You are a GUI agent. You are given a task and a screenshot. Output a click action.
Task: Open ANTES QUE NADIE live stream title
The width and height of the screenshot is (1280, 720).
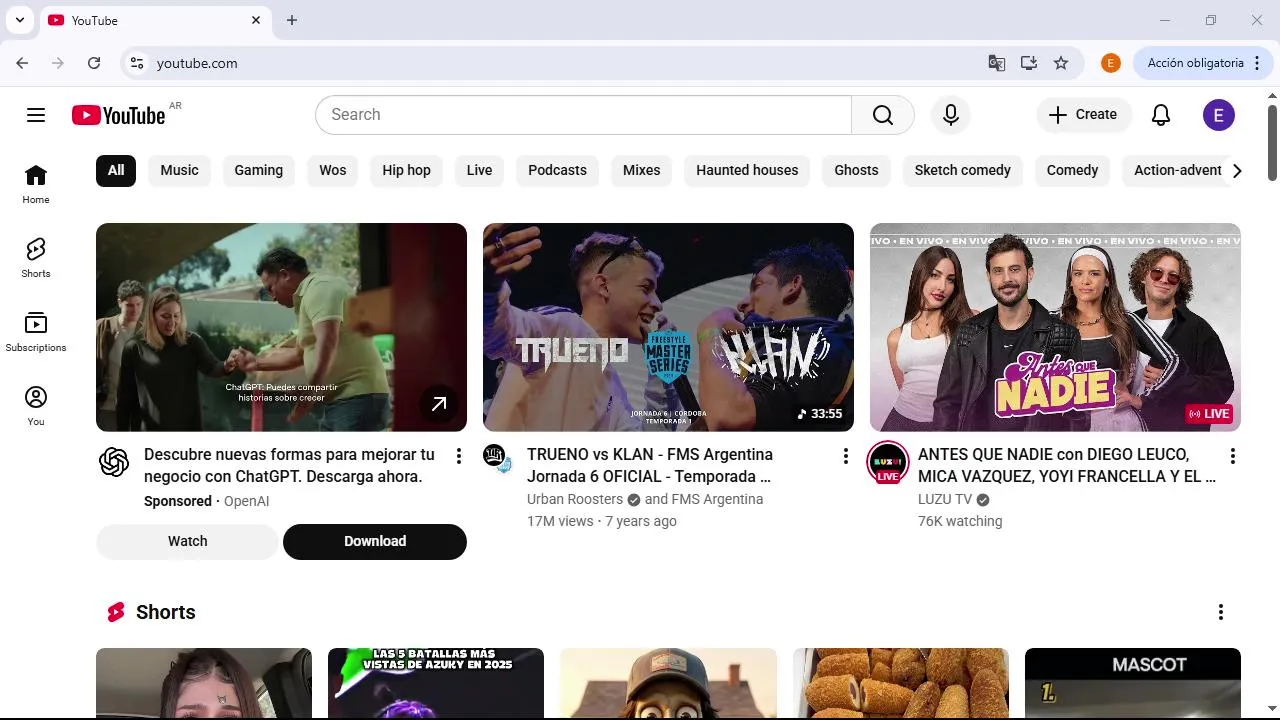1067,465
